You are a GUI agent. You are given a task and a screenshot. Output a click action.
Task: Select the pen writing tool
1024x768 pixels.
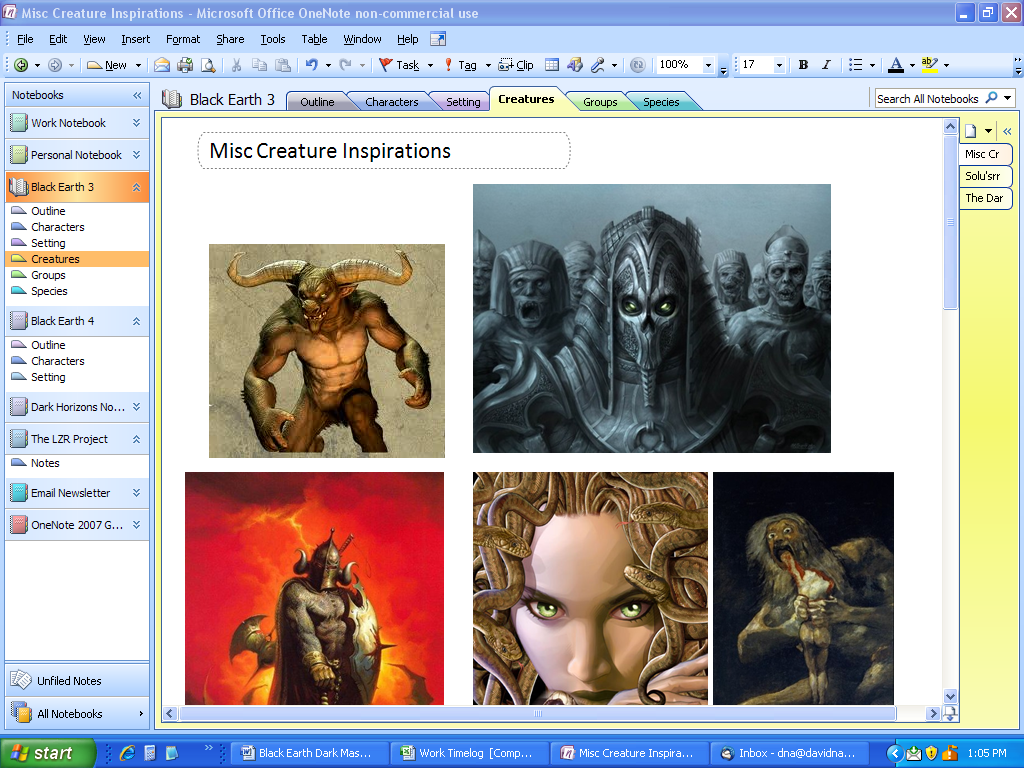(x=598, y=65)
